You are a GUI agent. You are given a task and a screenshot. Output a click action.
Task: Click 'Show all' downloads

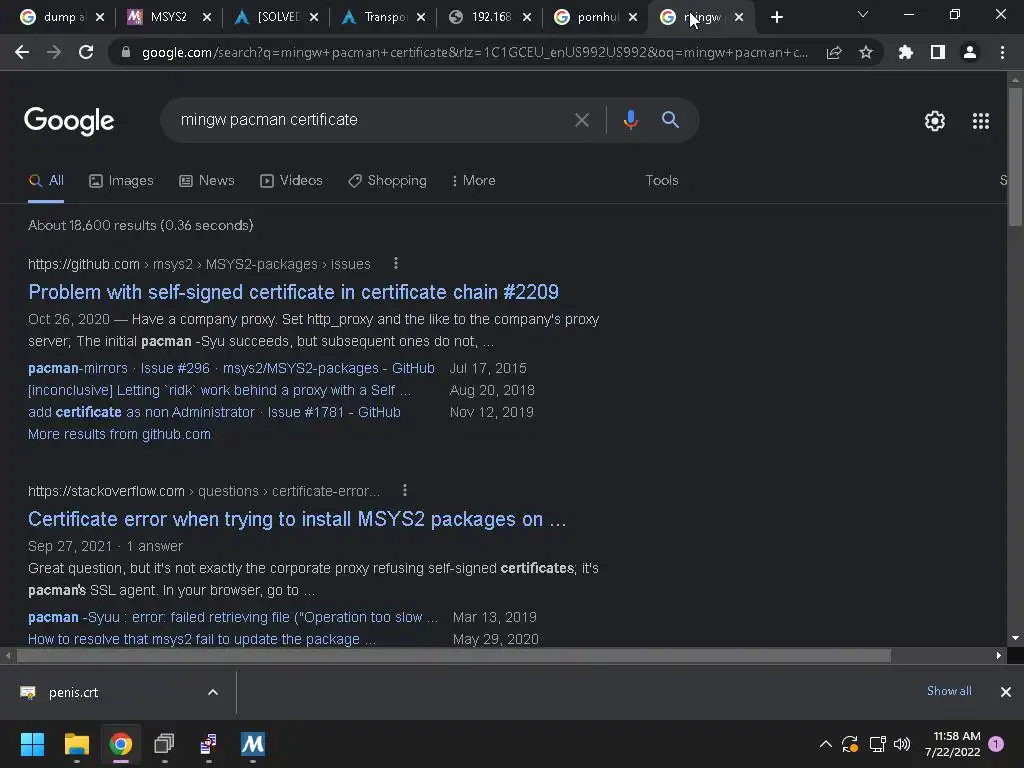(x=949, y=691)
